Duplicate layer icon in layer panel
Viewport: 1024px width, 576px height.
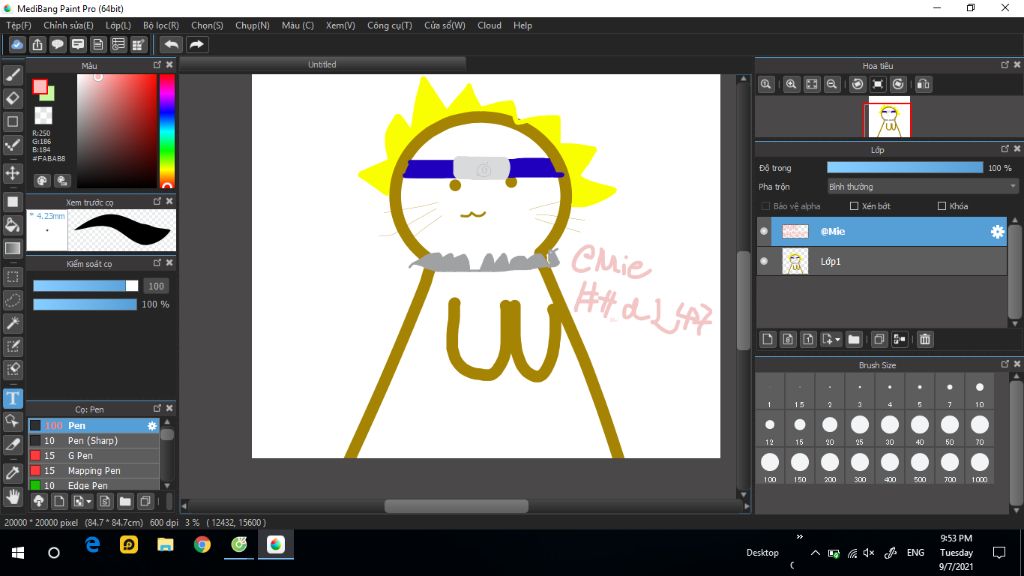point(879,339)
